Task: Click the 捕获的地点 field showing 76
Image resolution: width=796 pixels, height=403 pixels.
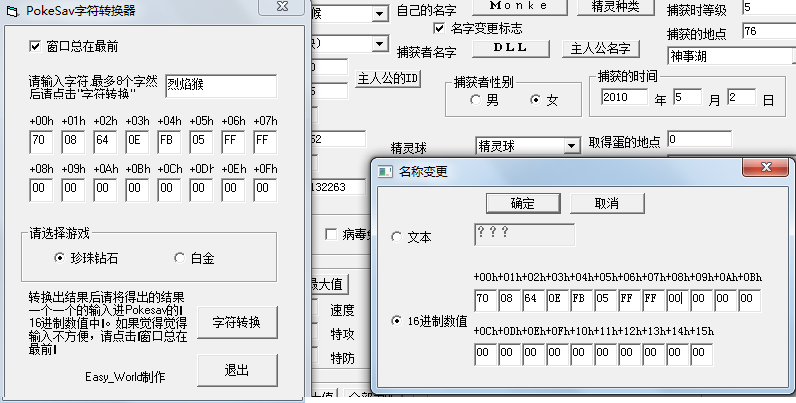Action: (769, 31)
